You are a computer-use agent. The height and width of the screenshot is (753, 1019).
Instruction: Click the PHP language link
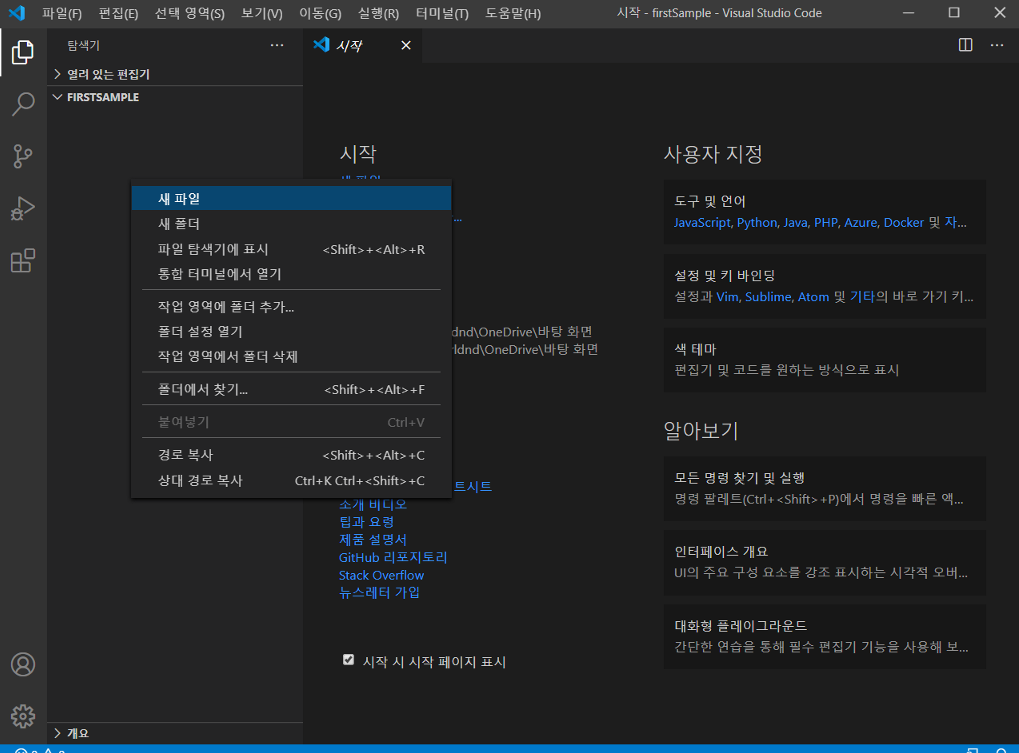826,222
